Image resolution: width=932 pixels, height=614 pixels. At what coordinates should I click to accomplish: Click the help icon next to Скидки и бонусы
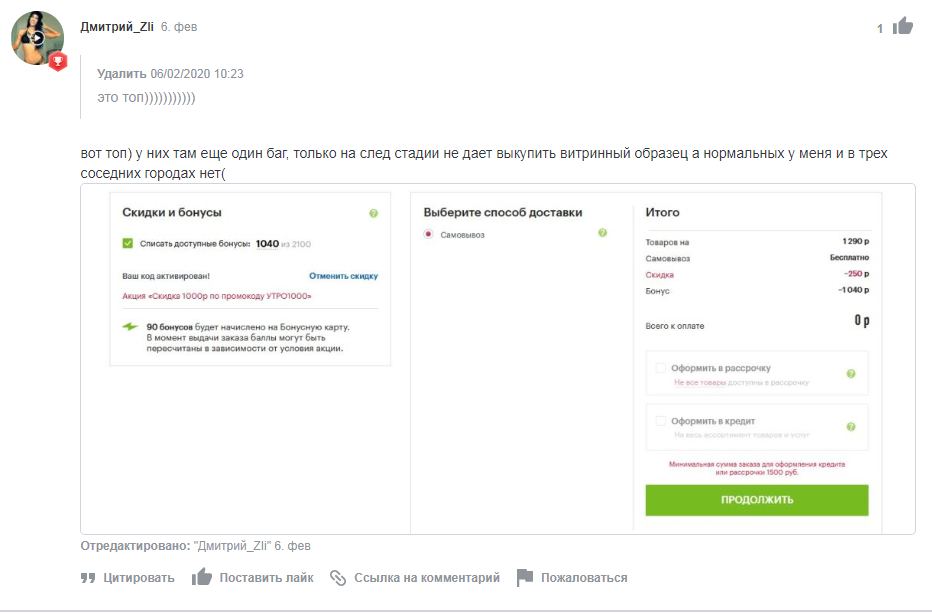373,213
